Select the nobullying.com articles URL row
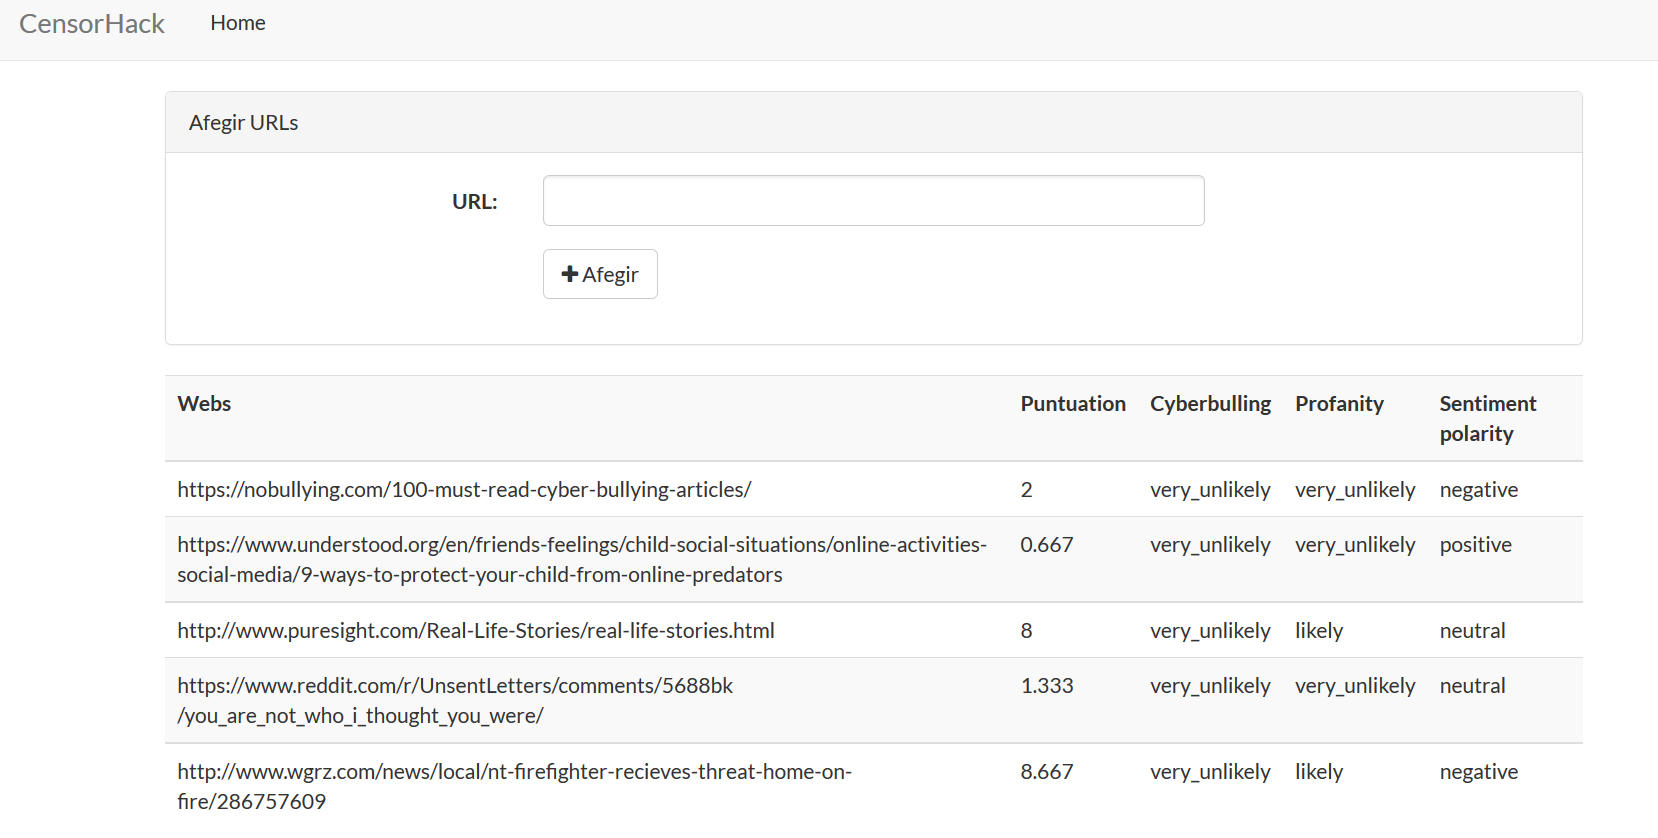 point(464,490)
